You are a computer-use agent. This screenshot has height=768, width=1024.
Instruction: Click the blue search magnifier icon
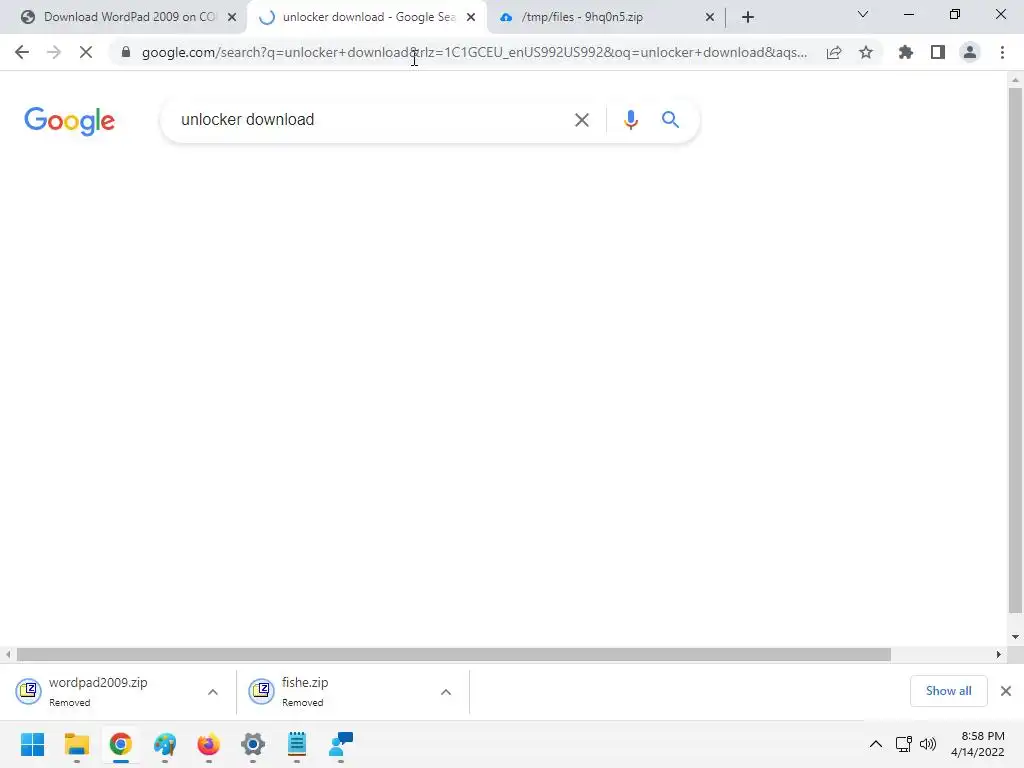[x=670, y=120]
